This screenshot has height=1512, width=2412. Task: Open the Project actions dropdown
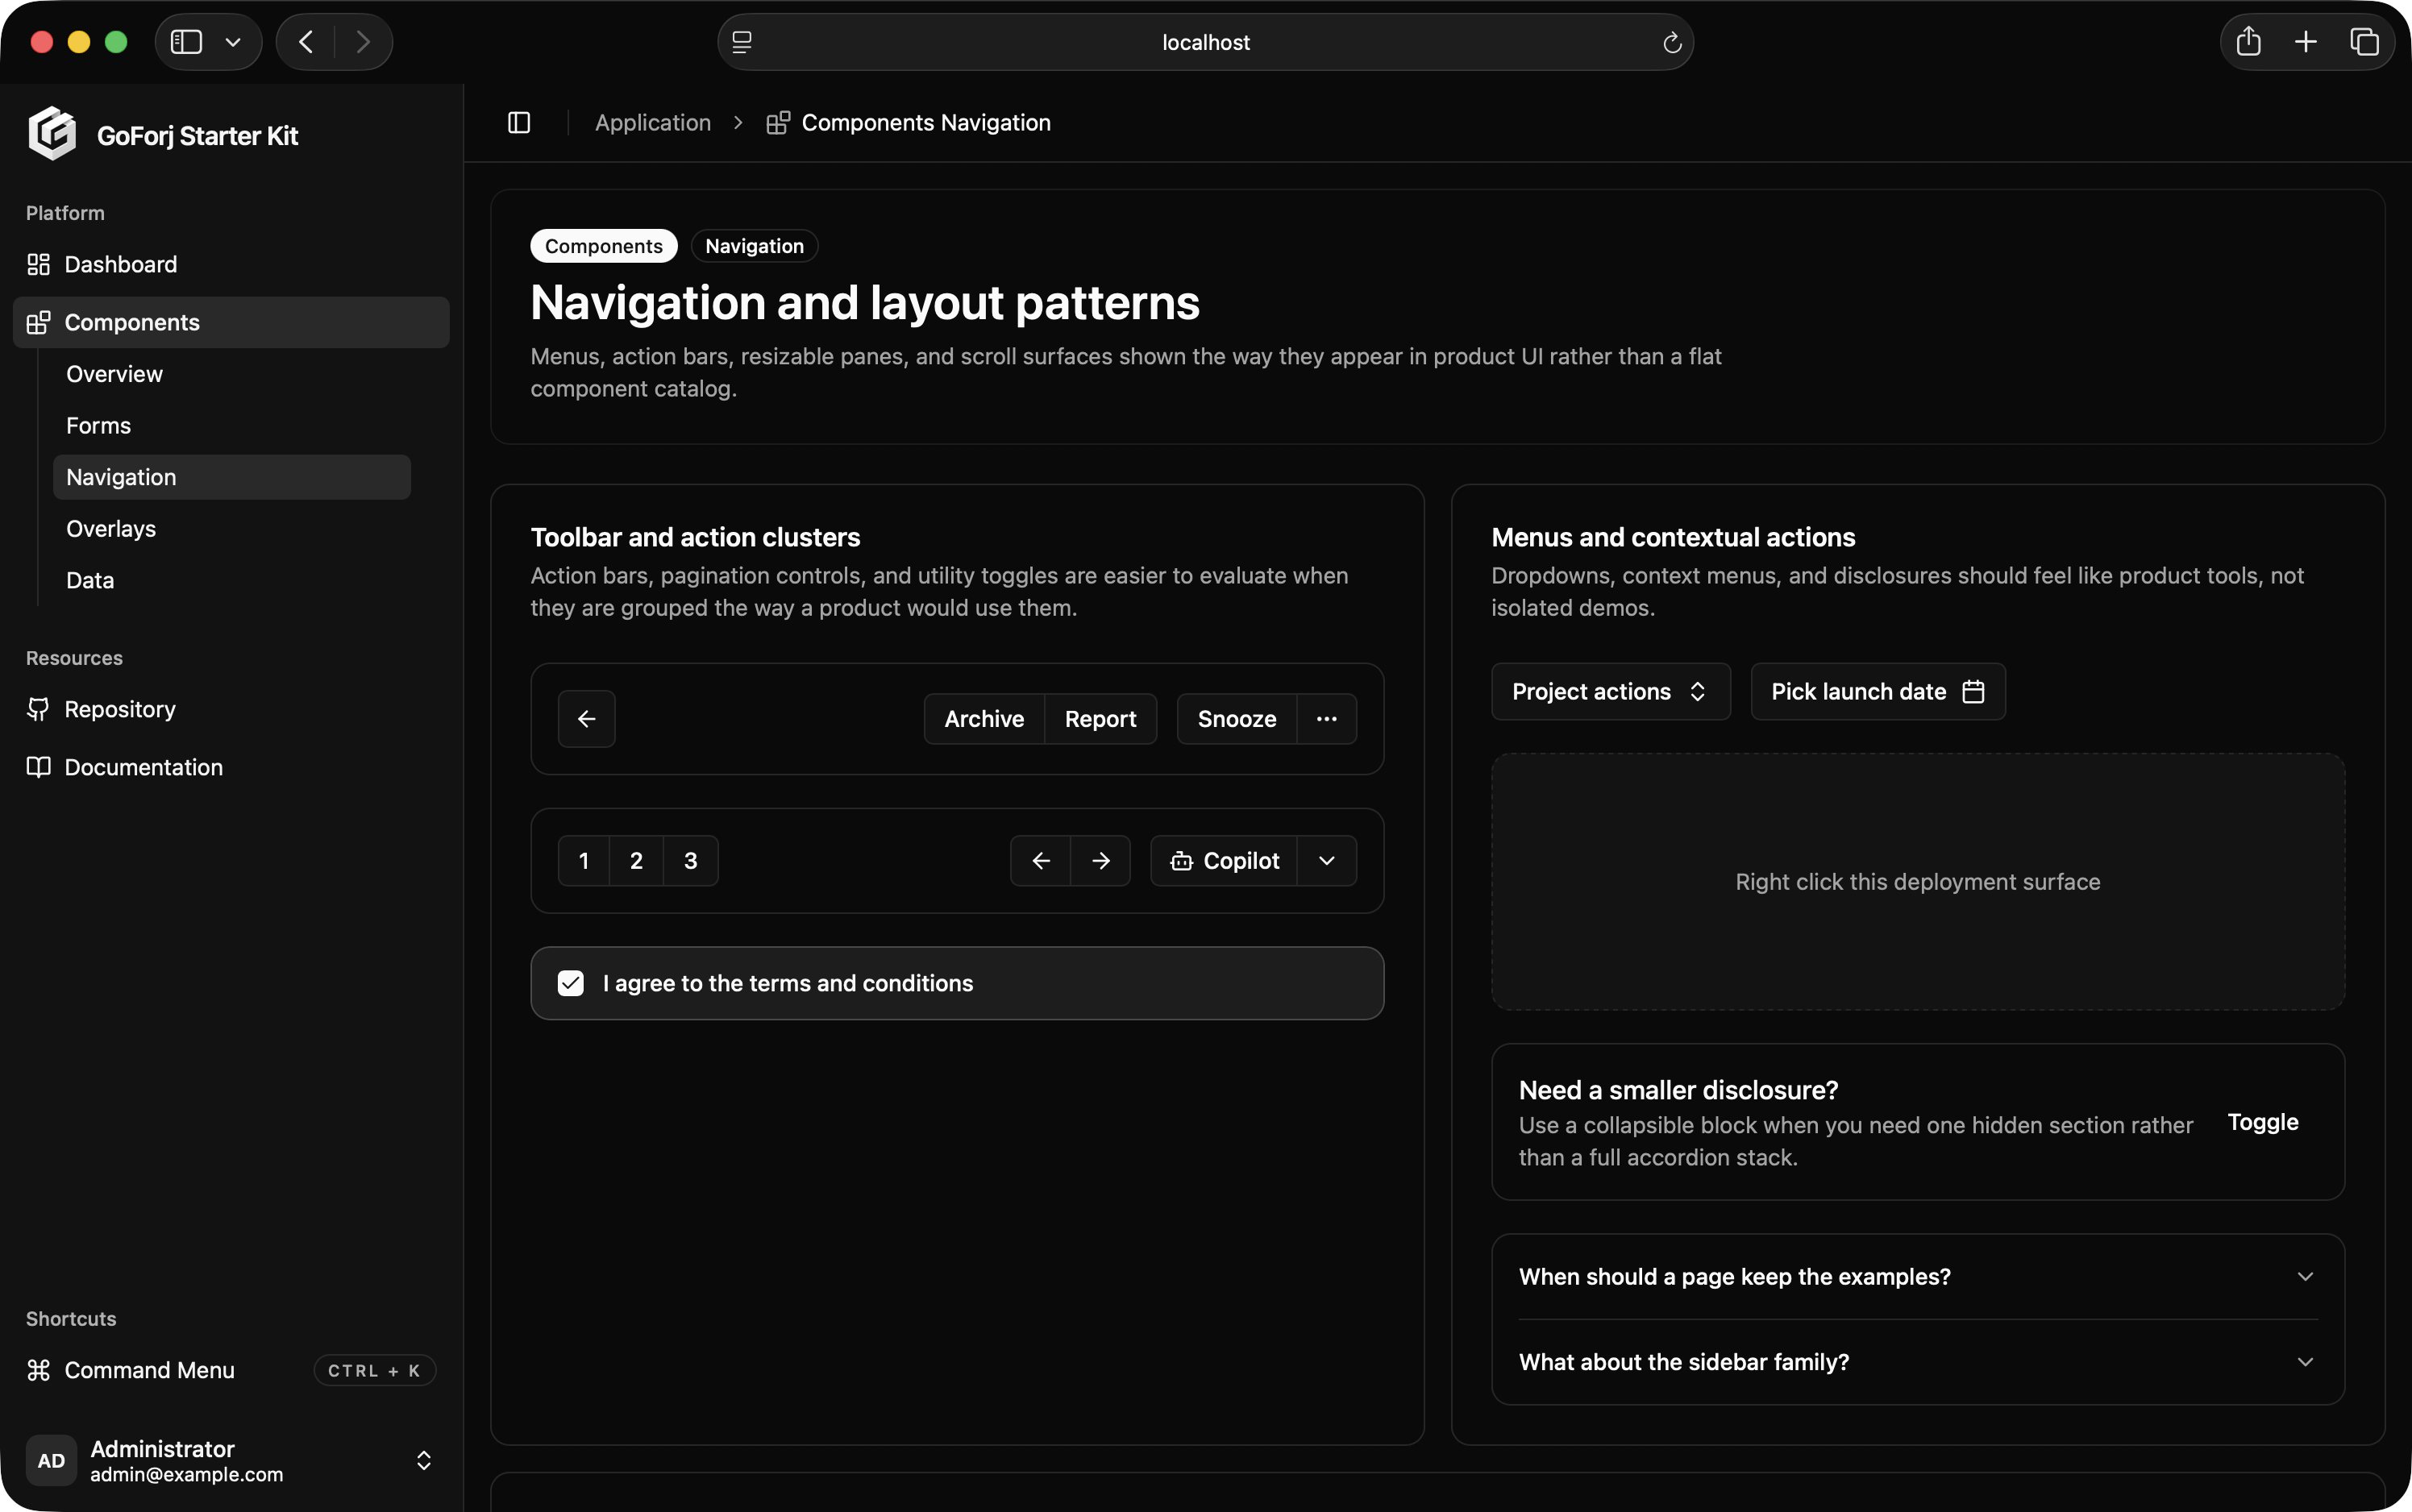coord(1611,691)
